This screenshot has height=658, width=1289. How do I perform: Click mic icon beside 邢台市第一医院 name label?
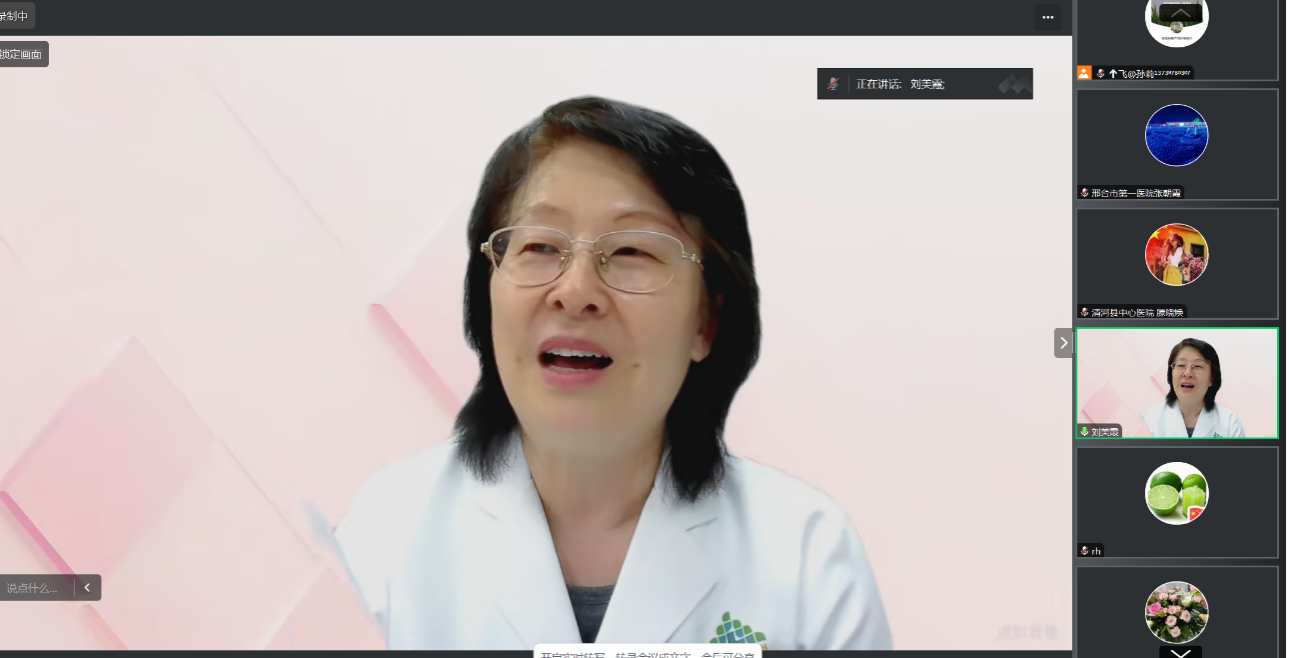[1085, 192]
